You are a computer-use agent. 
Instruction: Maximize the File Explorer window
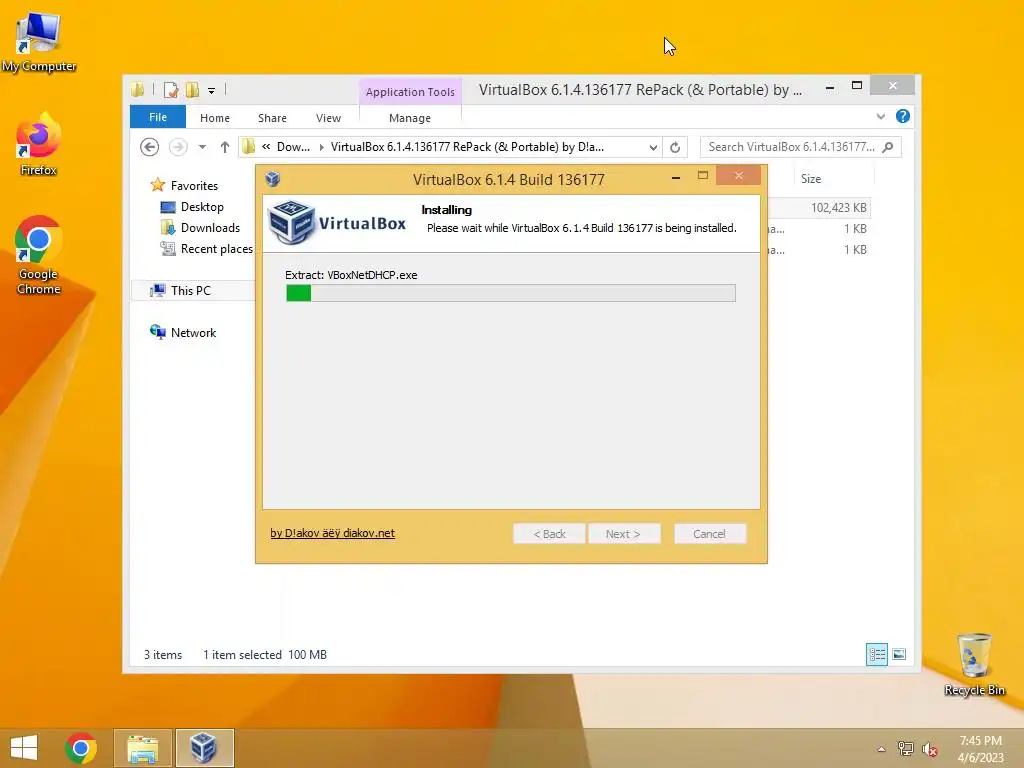tap(857, 86)
